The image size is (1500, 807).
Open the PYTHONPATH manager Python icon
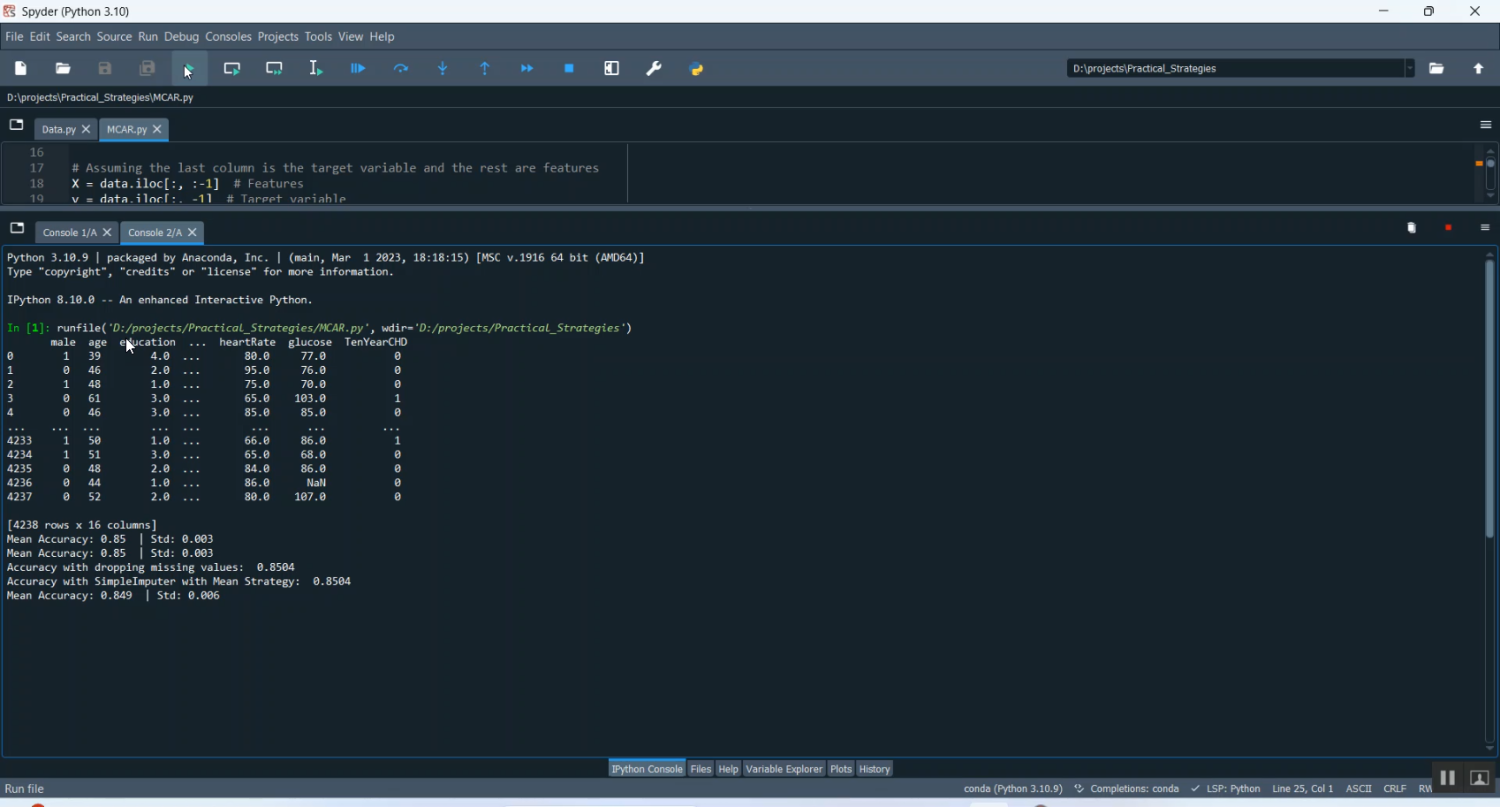[697, 69]
